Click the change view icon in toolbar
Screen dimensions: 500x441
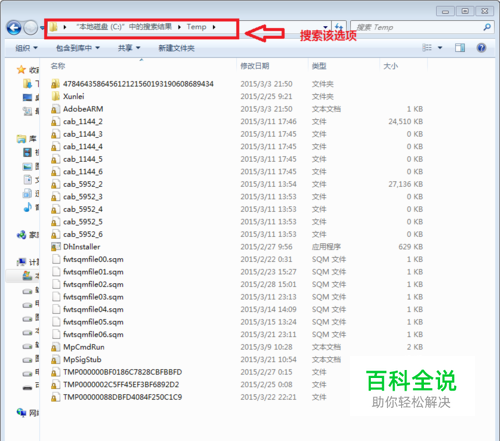[427, 48]
